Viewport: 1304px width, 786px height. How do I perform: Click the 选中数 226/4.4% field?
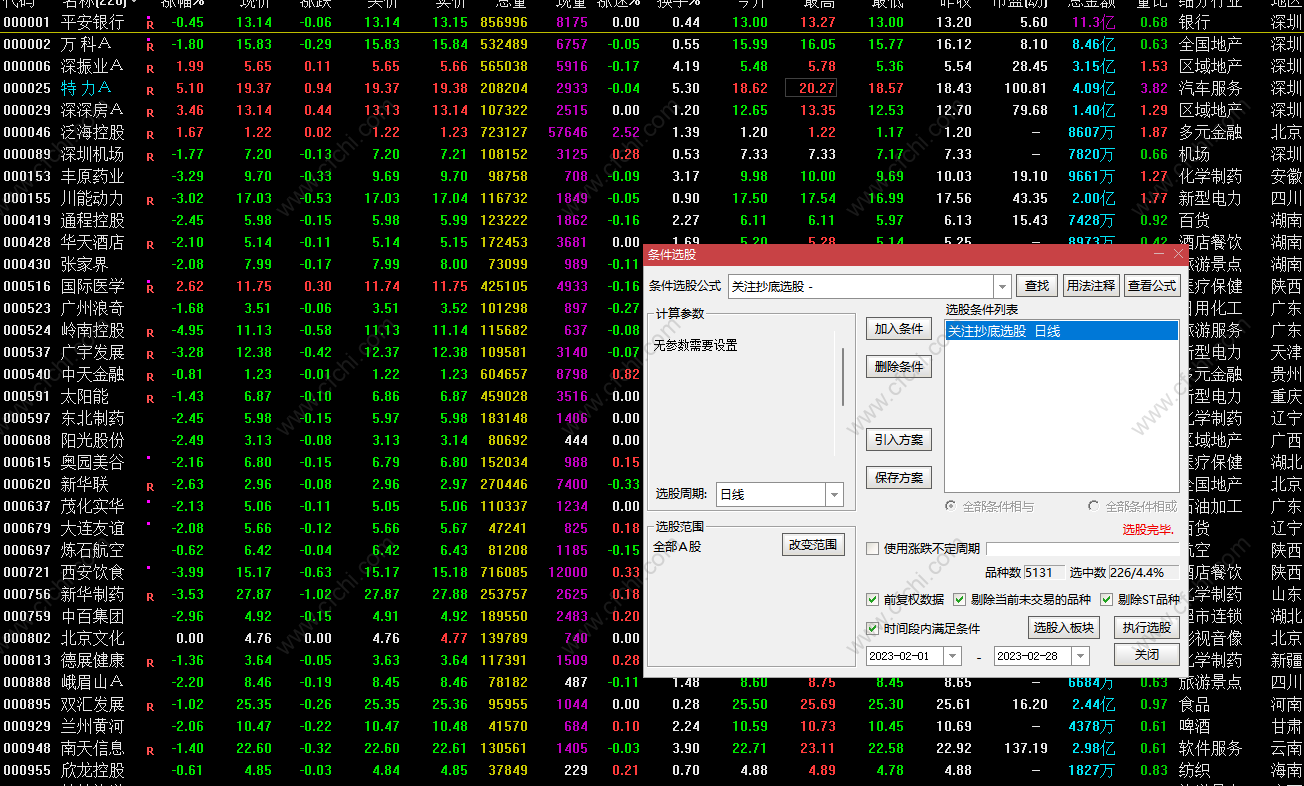pyautogui.click(x=1144, y=573)
